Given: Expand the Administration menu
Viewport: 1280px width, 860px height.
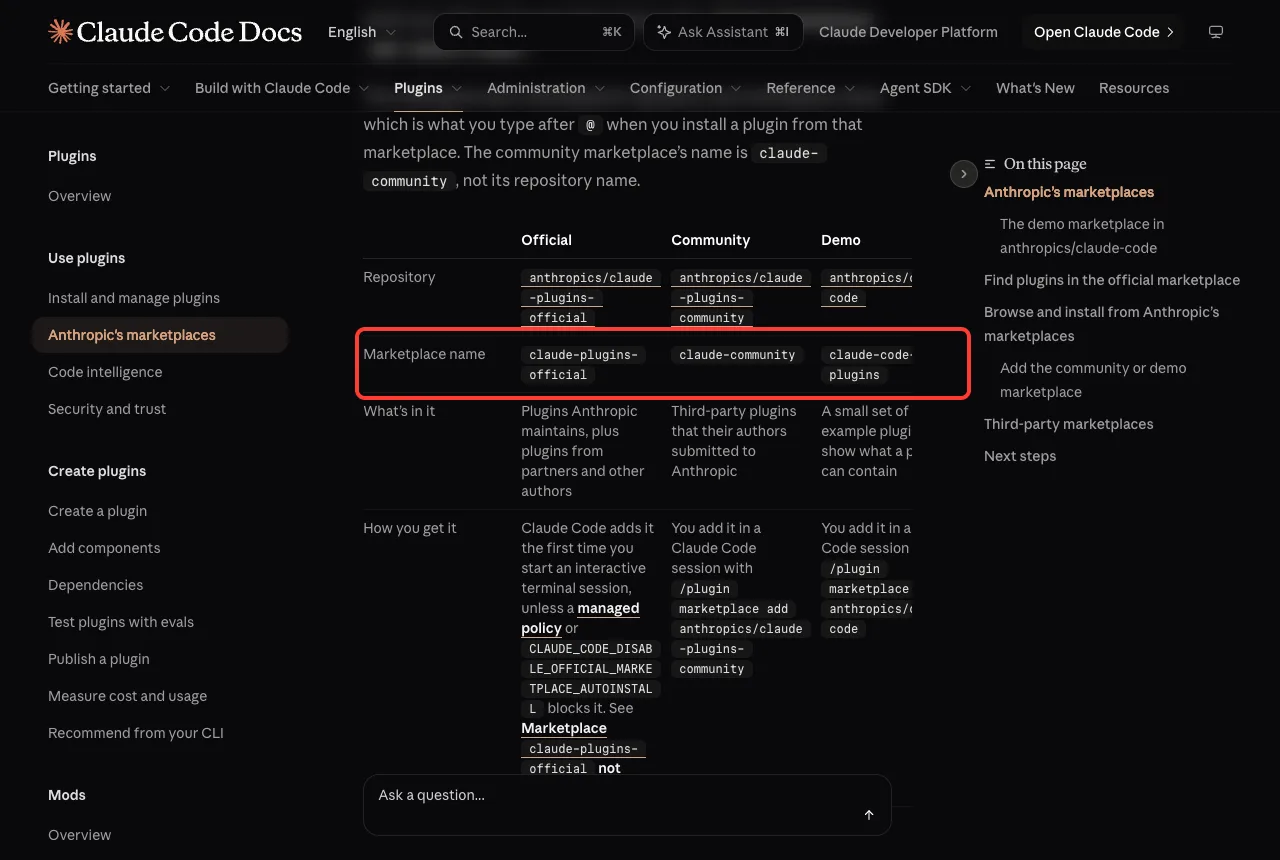Looking at the screenshot, I should 546,88.
